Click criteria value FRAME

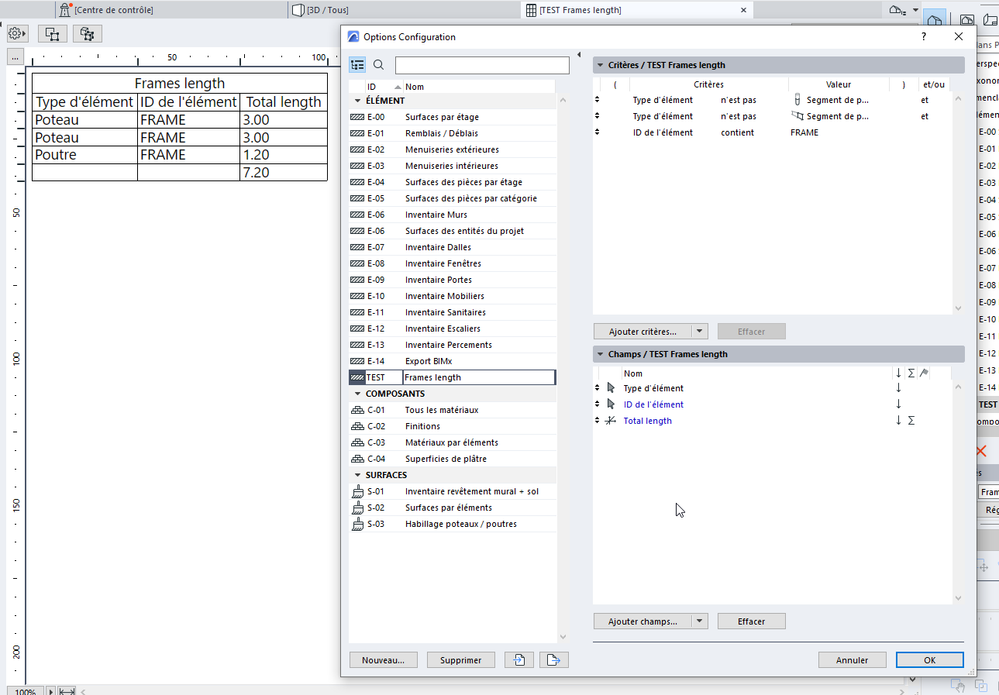[x=804, y=133]
